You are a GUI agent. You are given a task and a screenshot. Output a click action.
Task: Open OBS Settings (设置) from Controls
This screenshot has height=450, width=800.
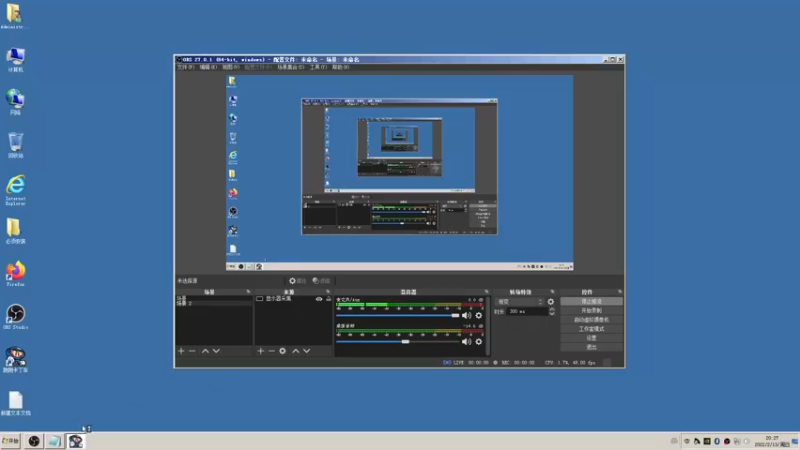(x=591, y=338)
